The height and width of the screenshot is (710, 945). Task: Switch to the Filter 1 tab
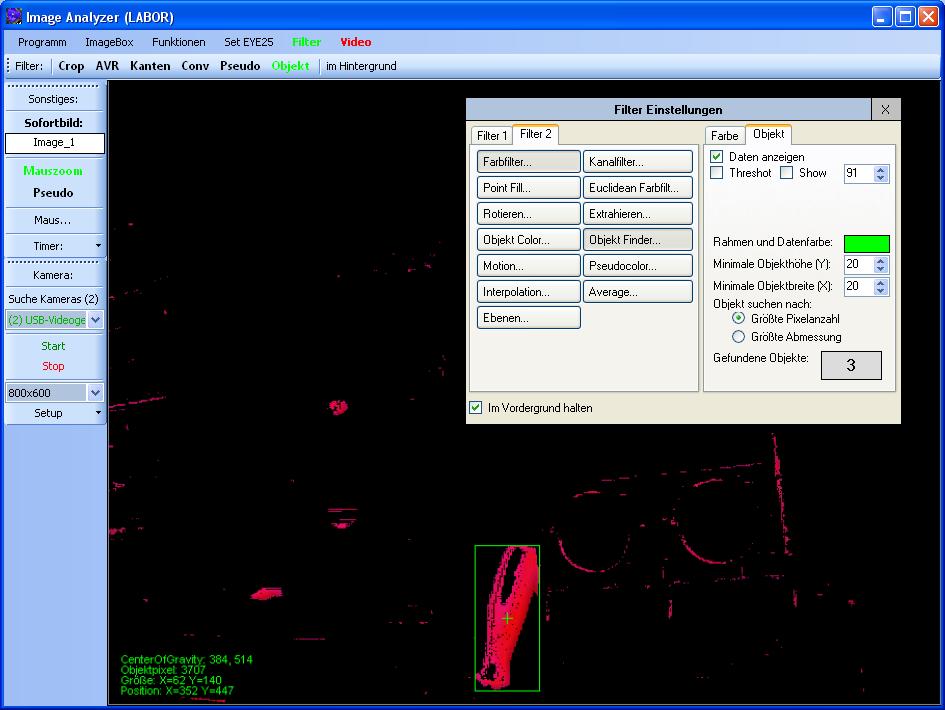click(x=492, y=136)
